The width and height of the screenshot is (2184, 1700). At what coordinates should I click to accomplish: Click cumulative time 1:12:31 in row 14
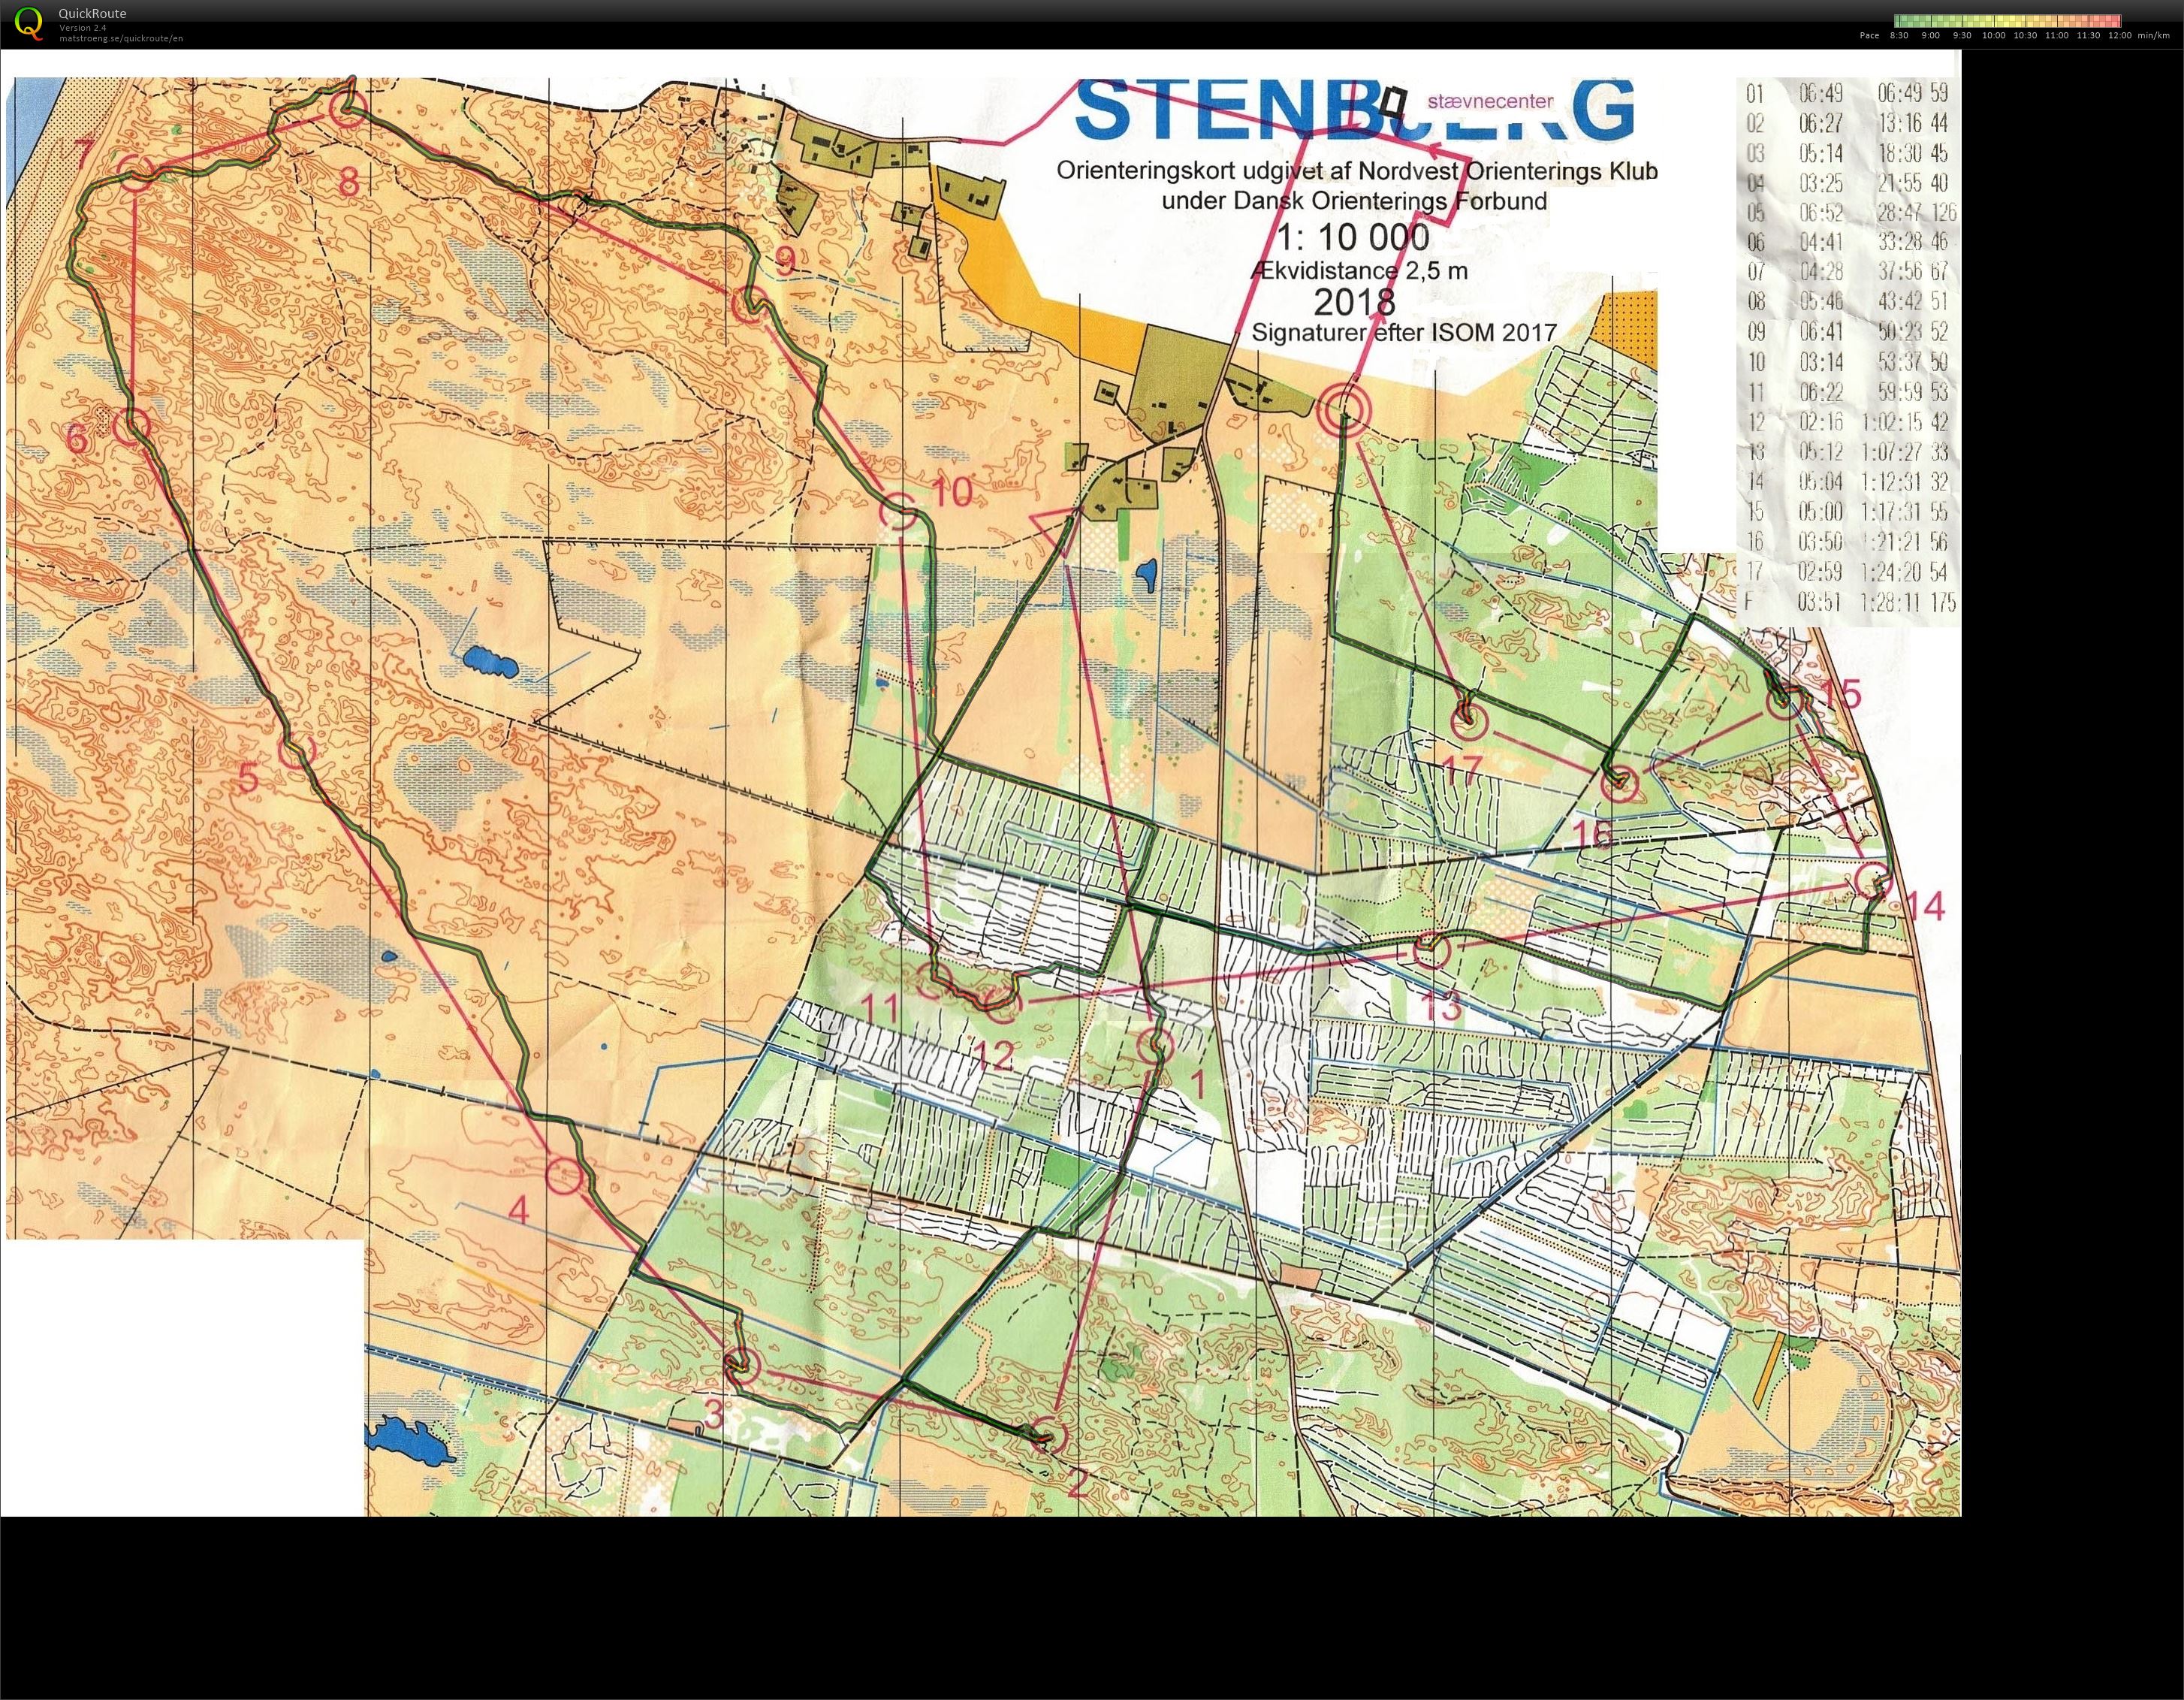coord(1891,482)
